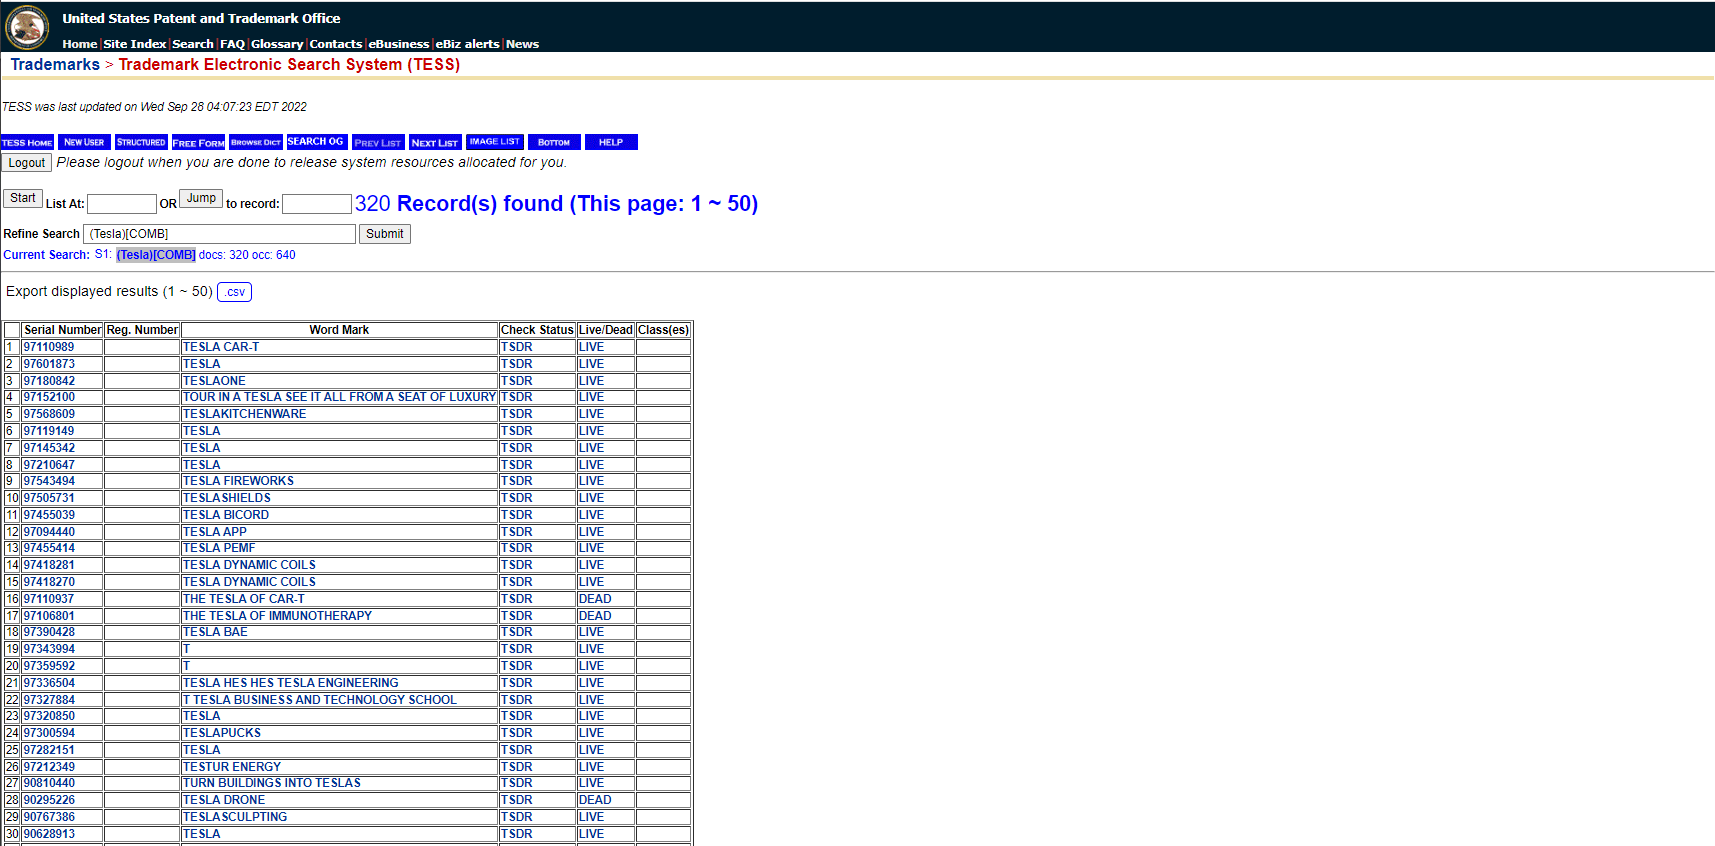Click the USPTO seal logo
Image resolution: width=1715 pixels, height=846 pixels.
pyautogui.click(x=27, y=27)
